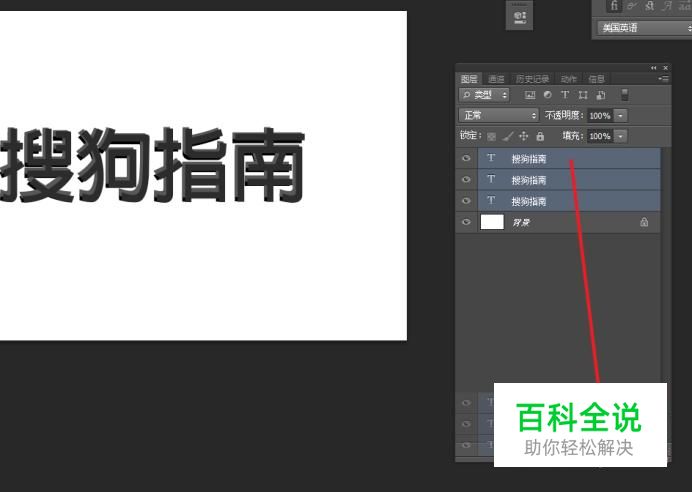Select the 背景 layer name

click(x=521, y=222)
